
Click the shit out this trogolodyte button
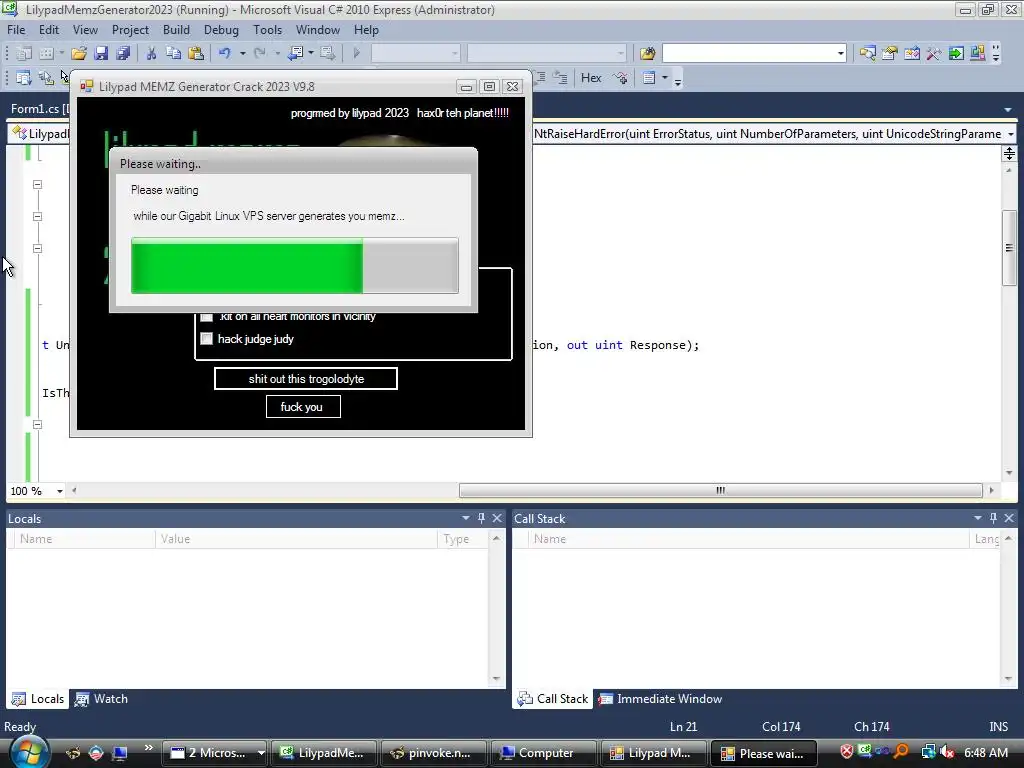[x=306, y=379]
